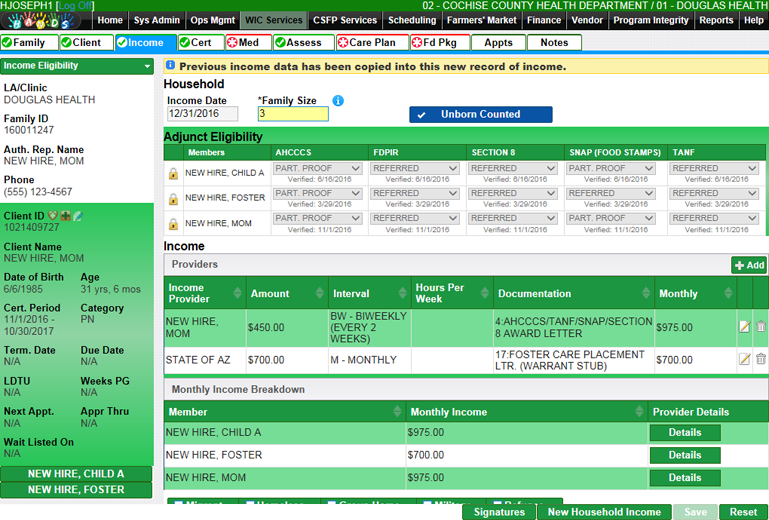Delete the NEW HIRE, MOM income row
The height and width of the screenshot is (520, 769).
(x=760, y=327)
